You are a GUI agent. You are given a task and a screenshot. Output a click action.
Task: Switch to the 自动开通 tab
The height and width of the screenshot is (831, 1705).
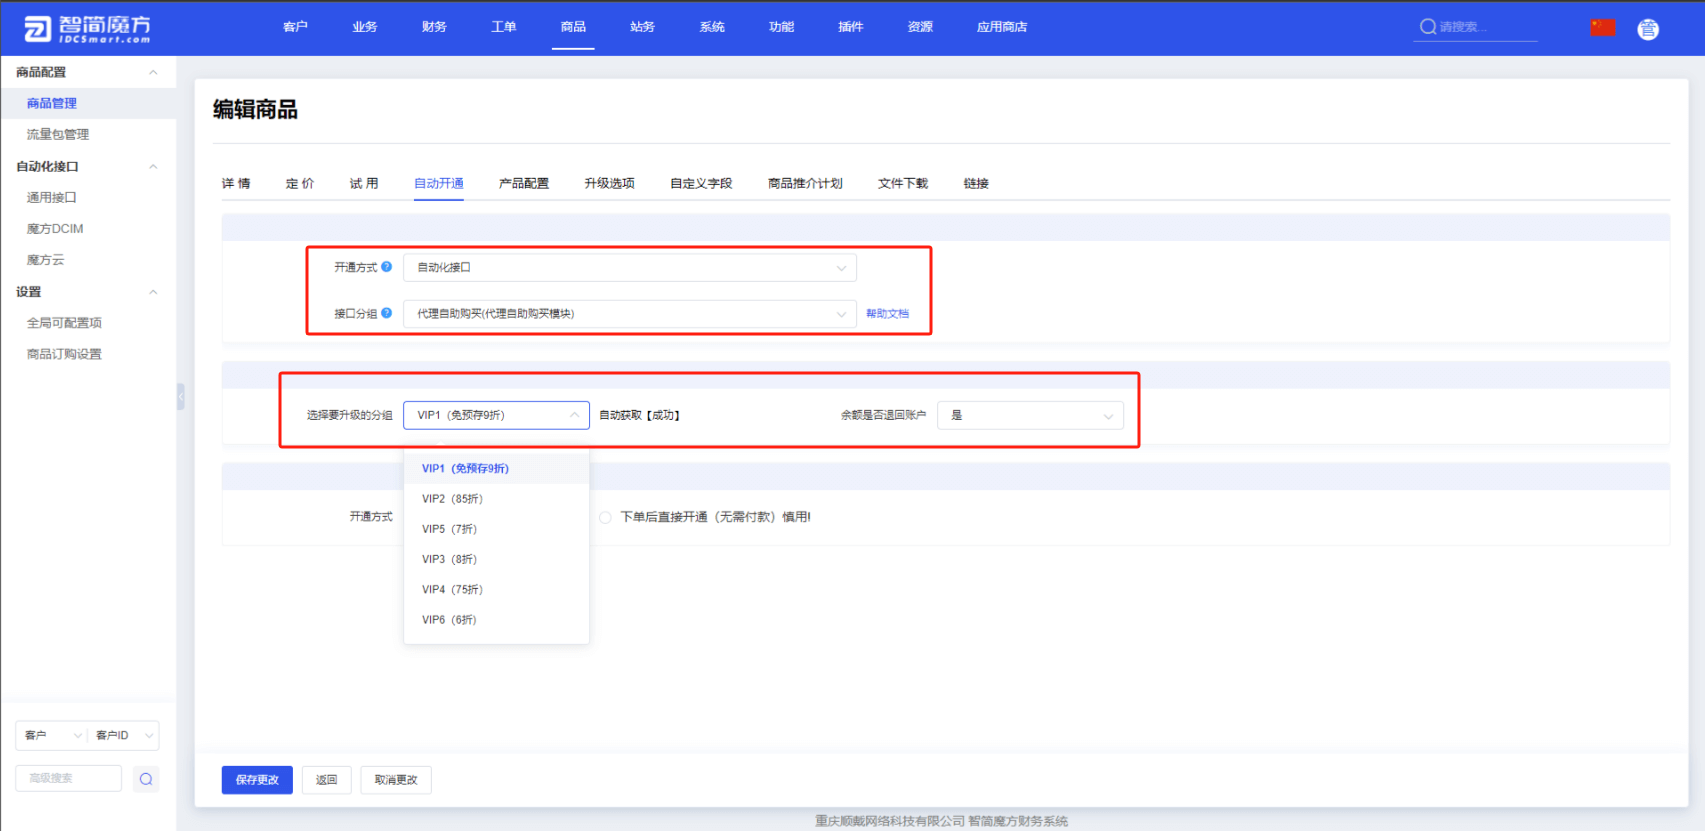[x=439, y=183]
